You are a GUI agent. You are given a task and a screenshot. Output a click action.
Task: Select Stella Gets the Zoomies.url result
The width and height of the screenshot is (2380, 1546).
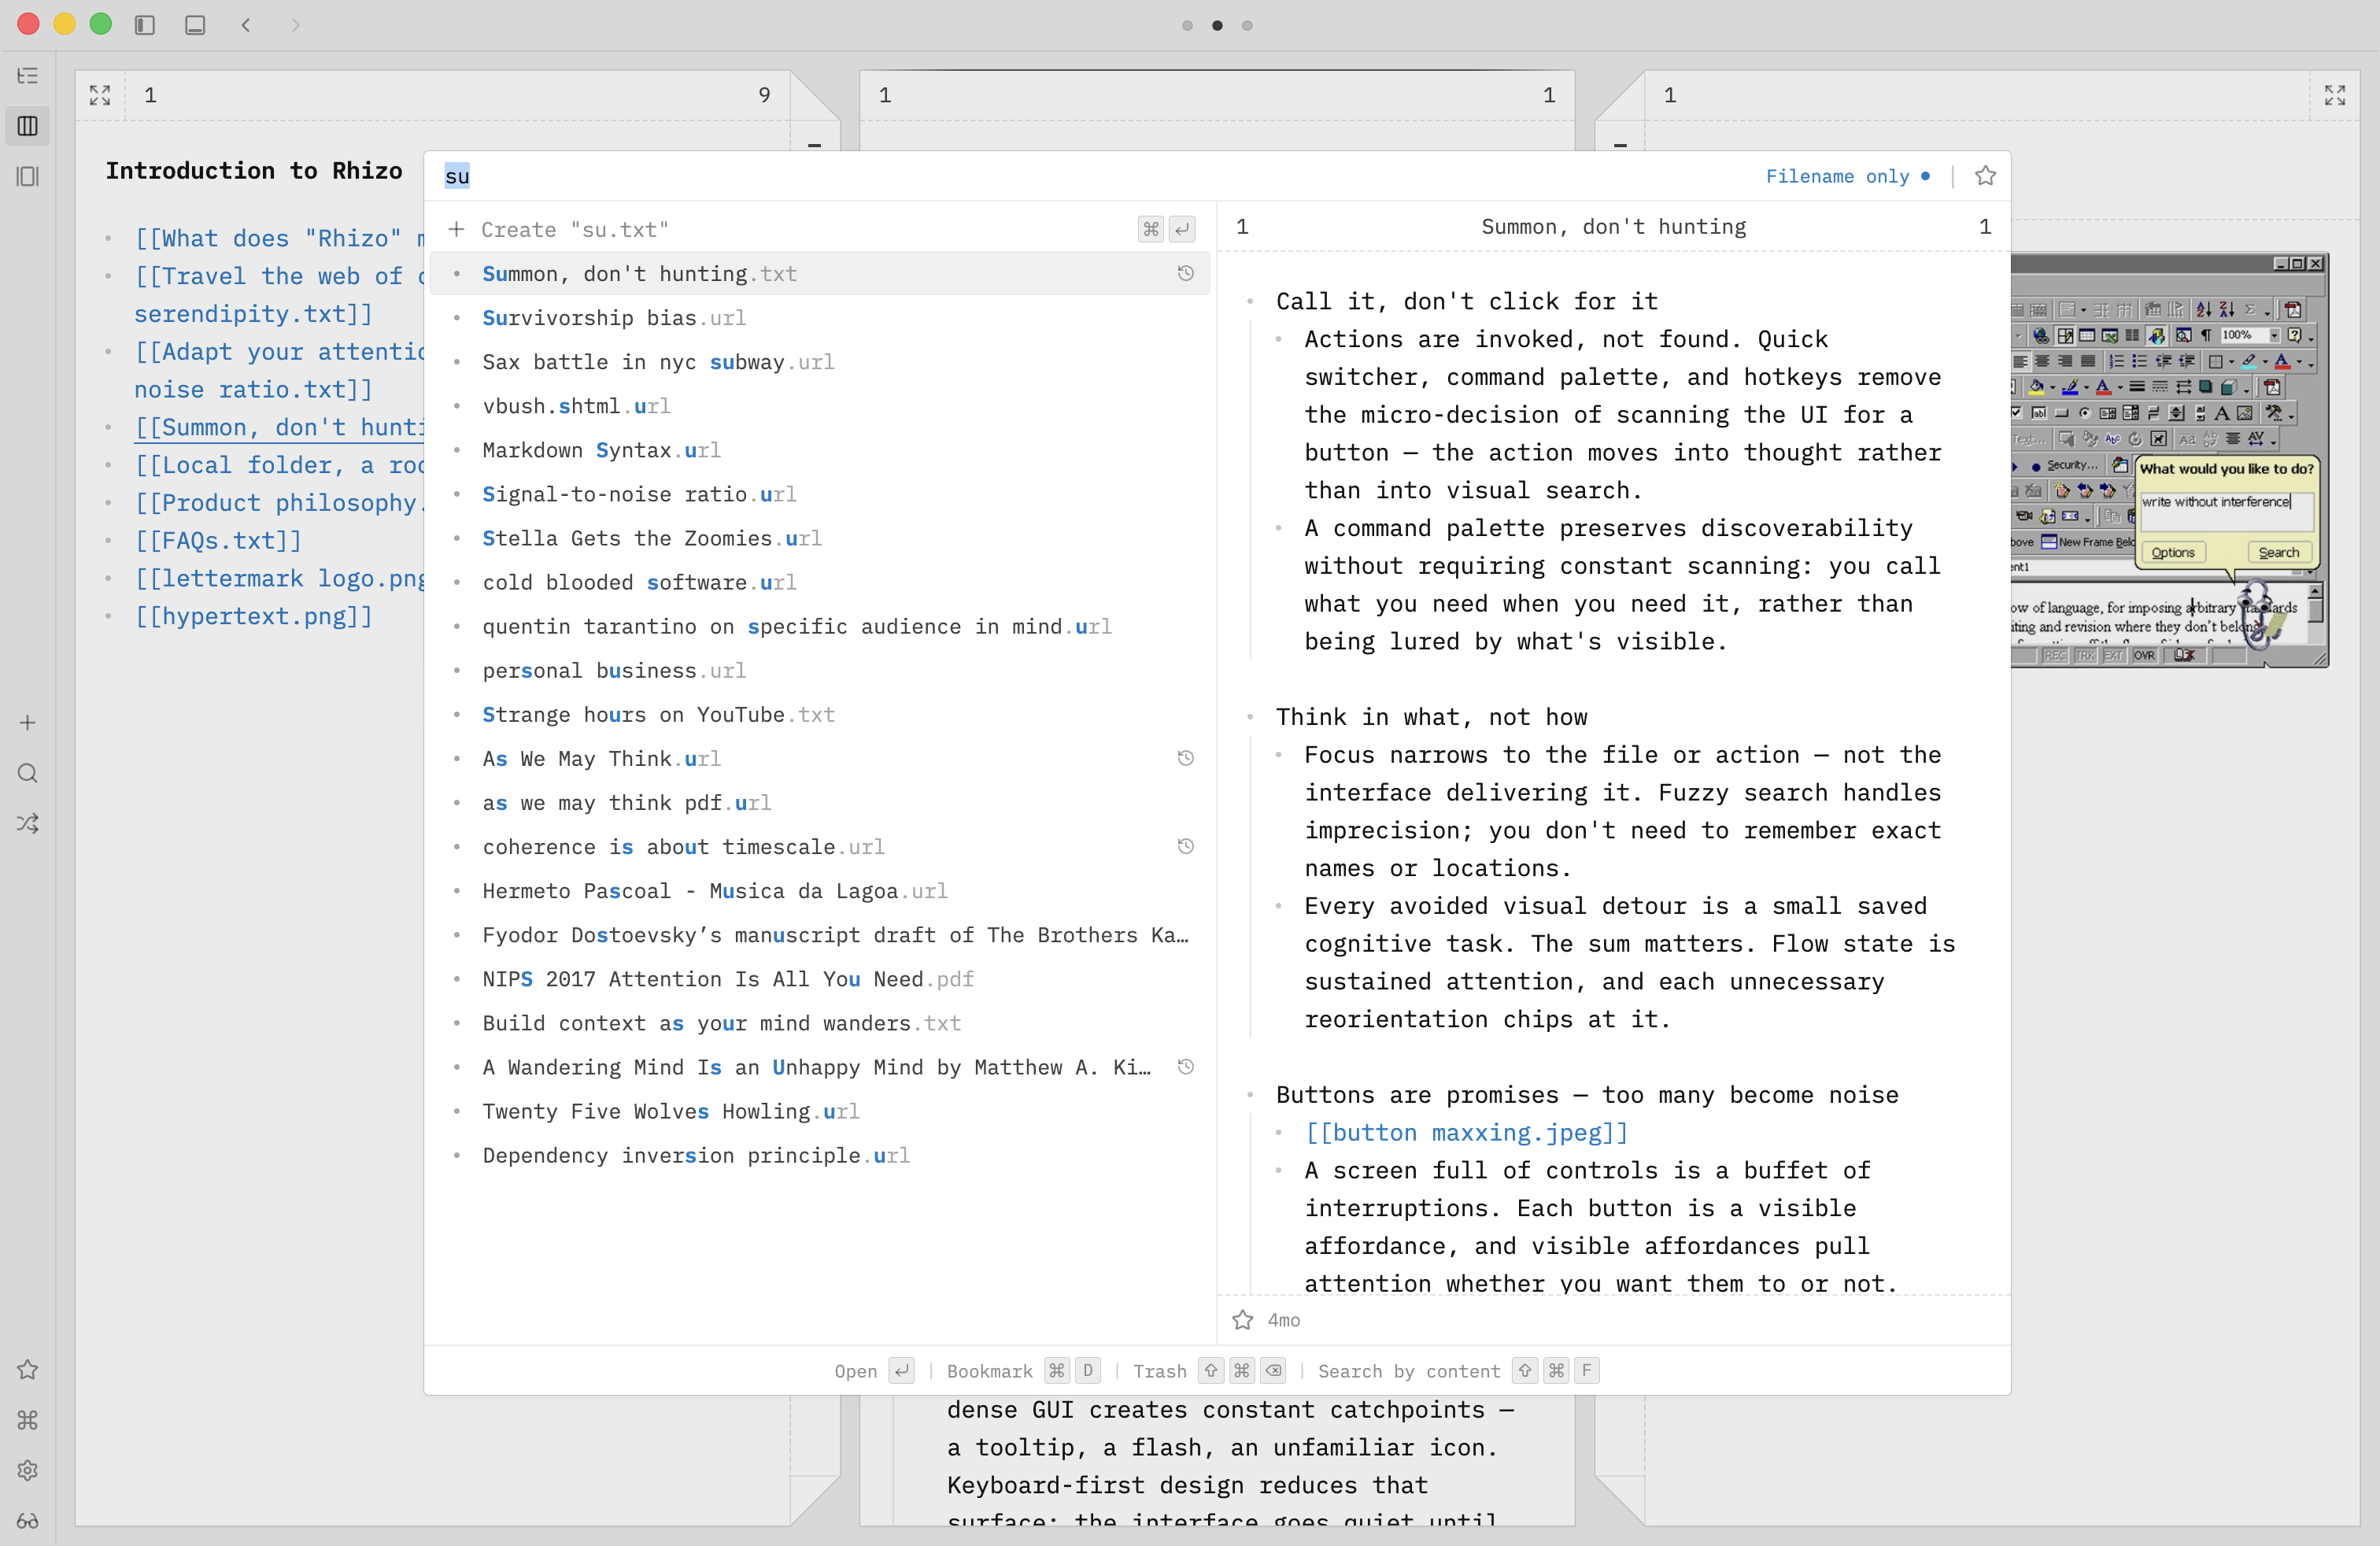820,538
